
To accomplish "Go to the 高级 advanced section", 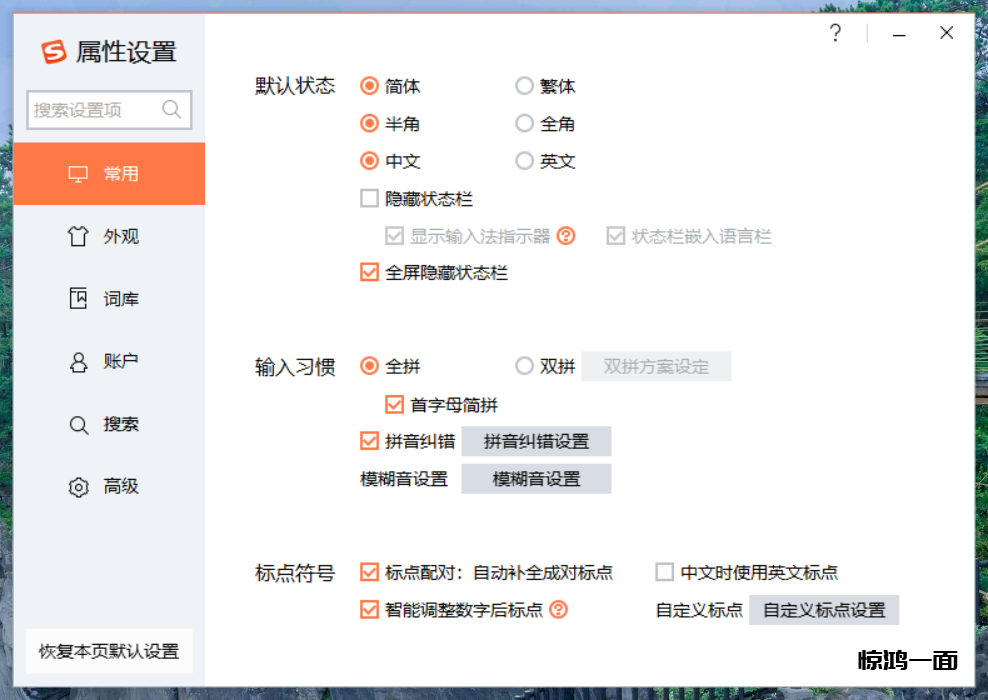I will click(108, 487).
